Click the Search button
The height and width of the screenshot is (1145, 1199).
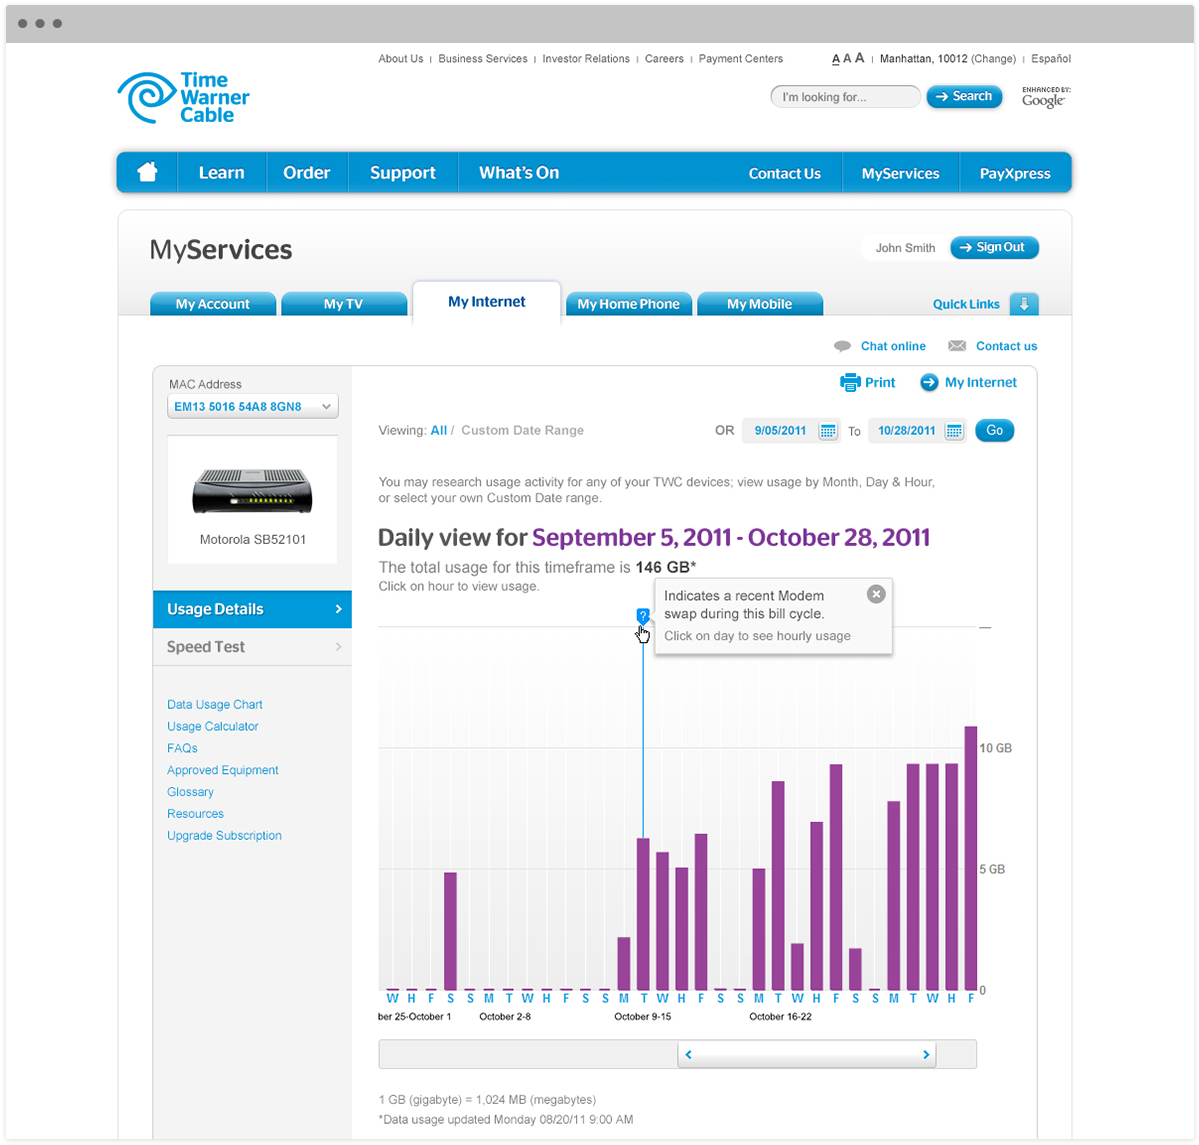click(964, 96)
